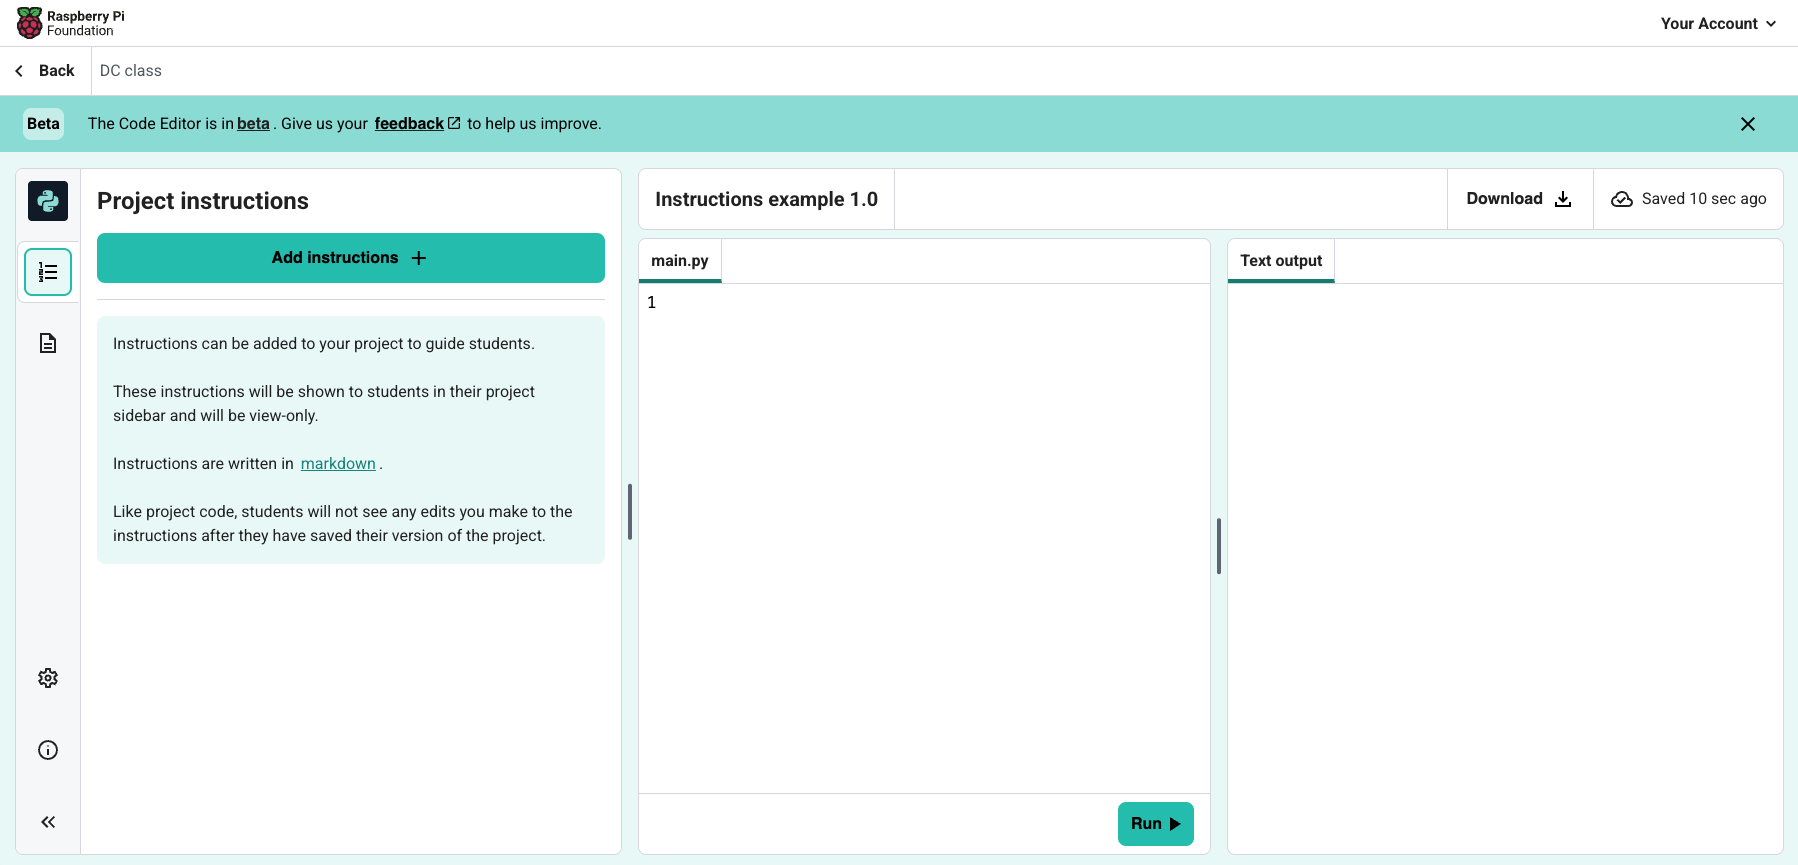Open the info circle icon panel

pyautogui.click(x=48, y=750)
